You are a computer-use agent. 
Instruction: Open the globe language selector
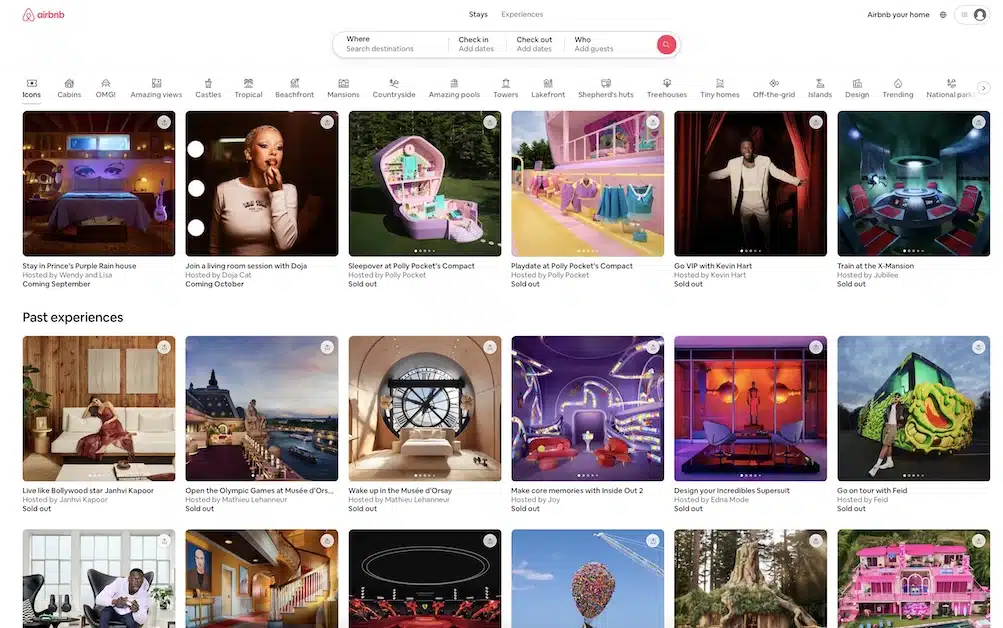(943, 15)
